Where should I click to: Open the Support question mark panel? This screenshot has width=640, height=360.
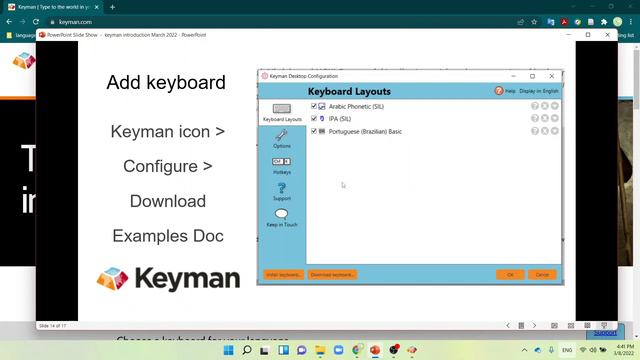[282, 191]
